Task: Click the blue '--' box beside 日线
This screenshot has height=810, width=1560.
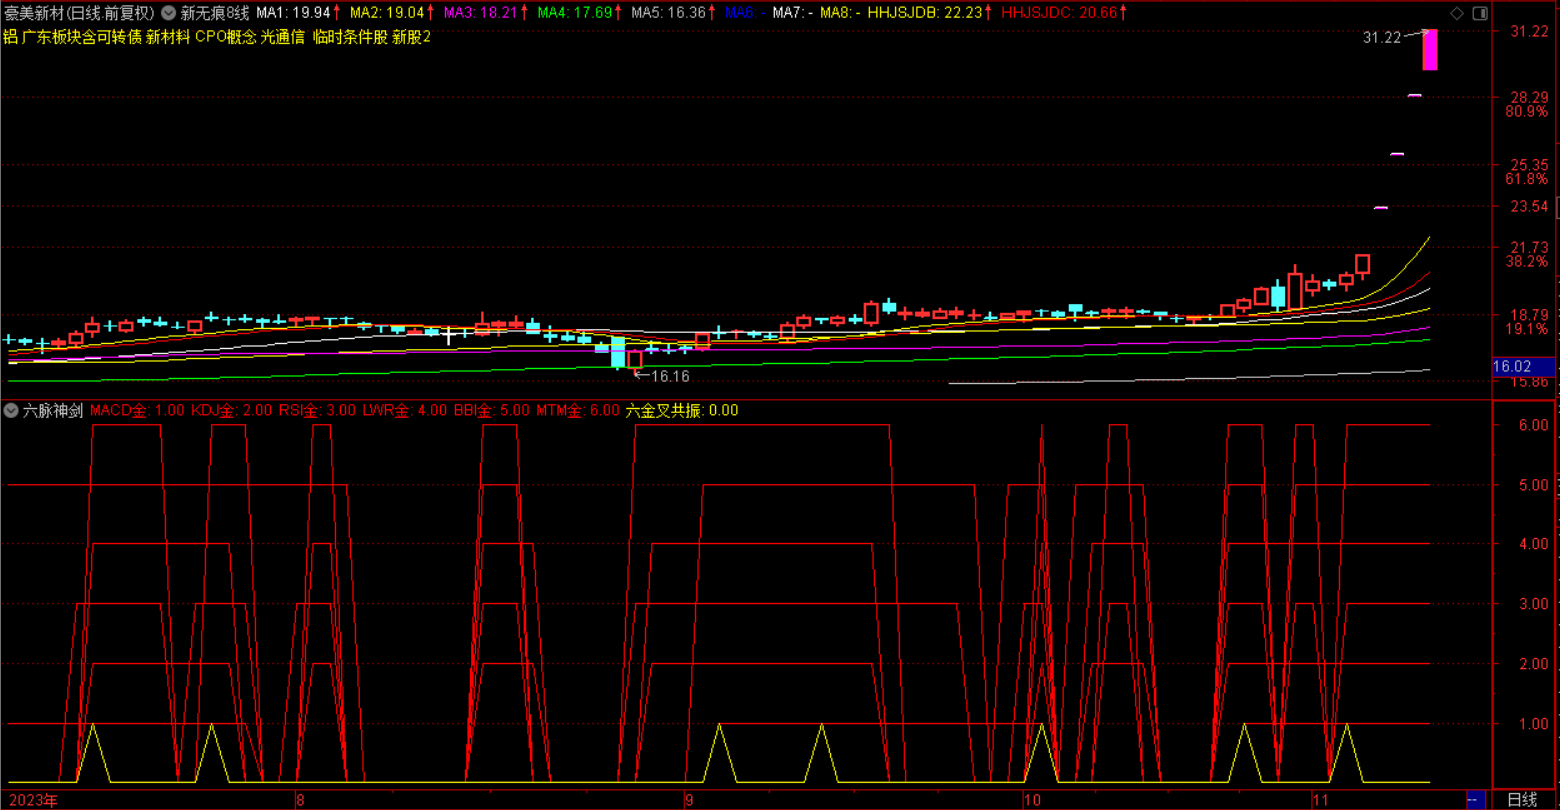Action: click(1474, 800)
